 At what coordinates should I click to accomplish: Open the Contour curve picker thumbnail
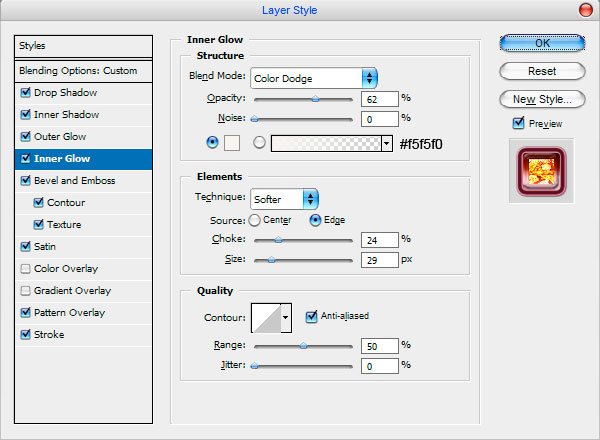coord(266,318)
